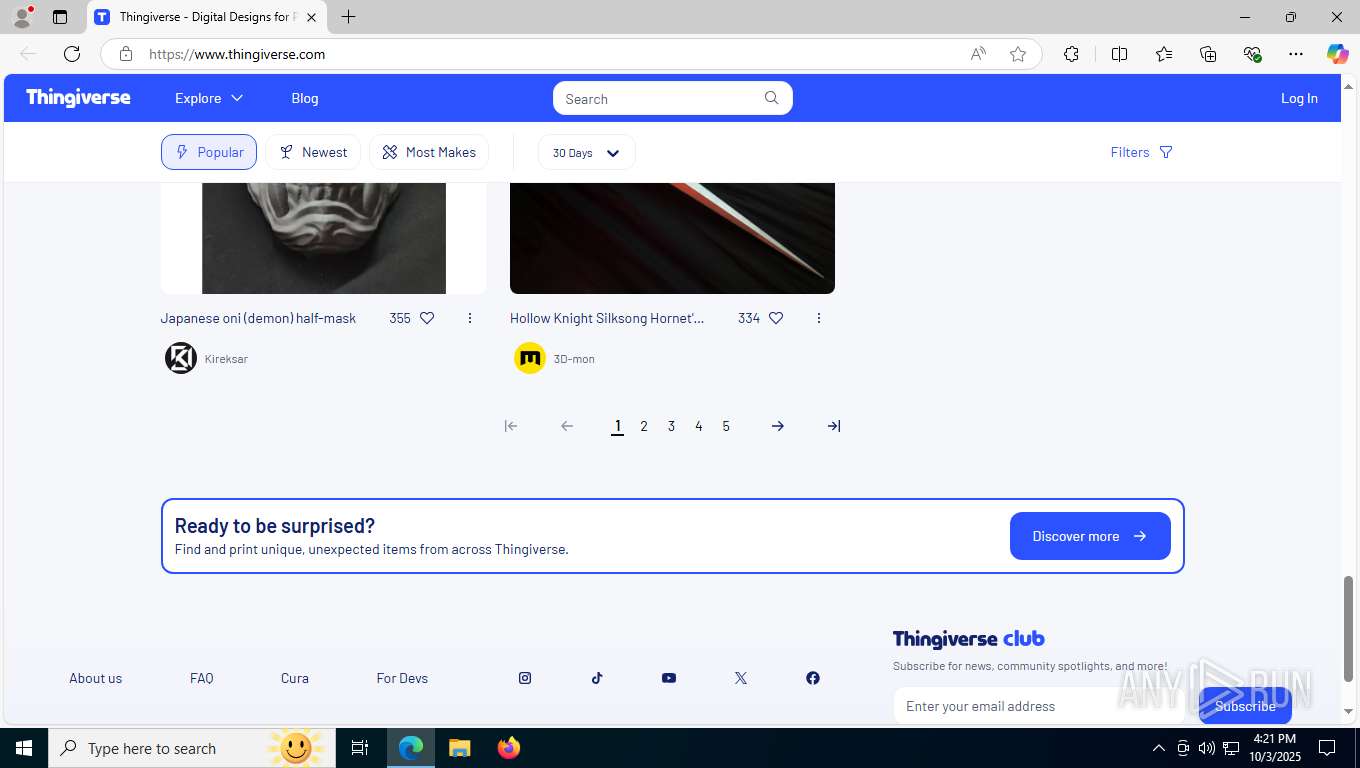The width and height of the screenshot is (1360, 768).
Task: Open Thingiverse YouTube channel
Action: click(x=669, y=678)
